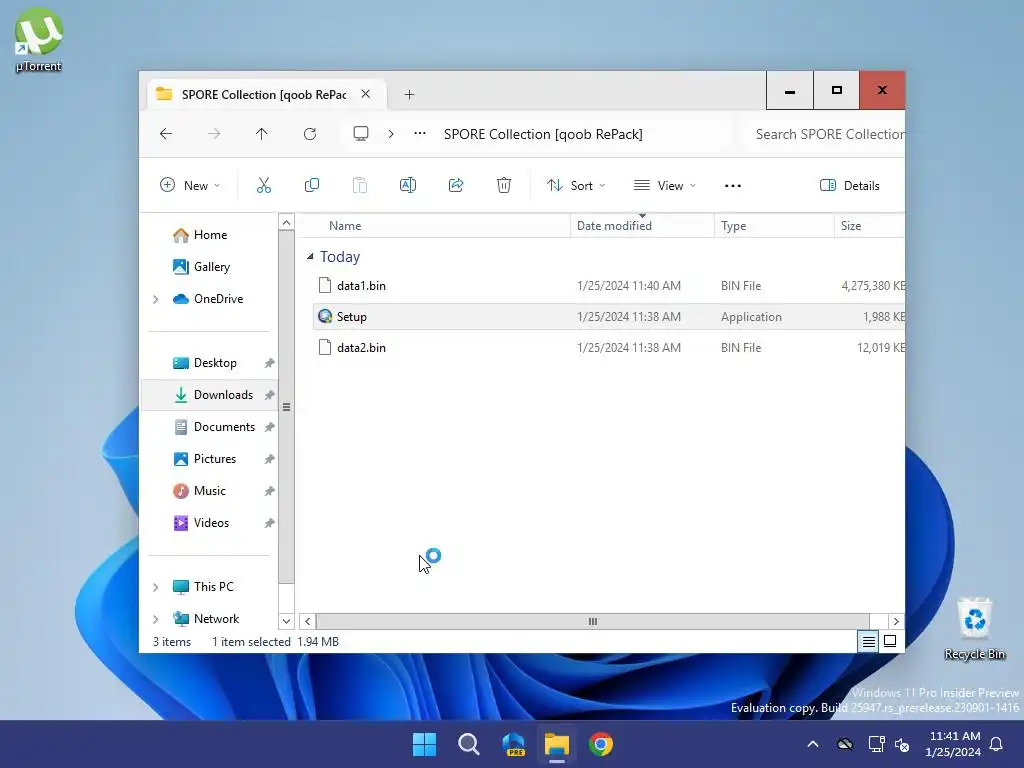This screenshot has width=1024, height=768.
Task: Refresh the folder view
Action: click(x=310, y=134)
